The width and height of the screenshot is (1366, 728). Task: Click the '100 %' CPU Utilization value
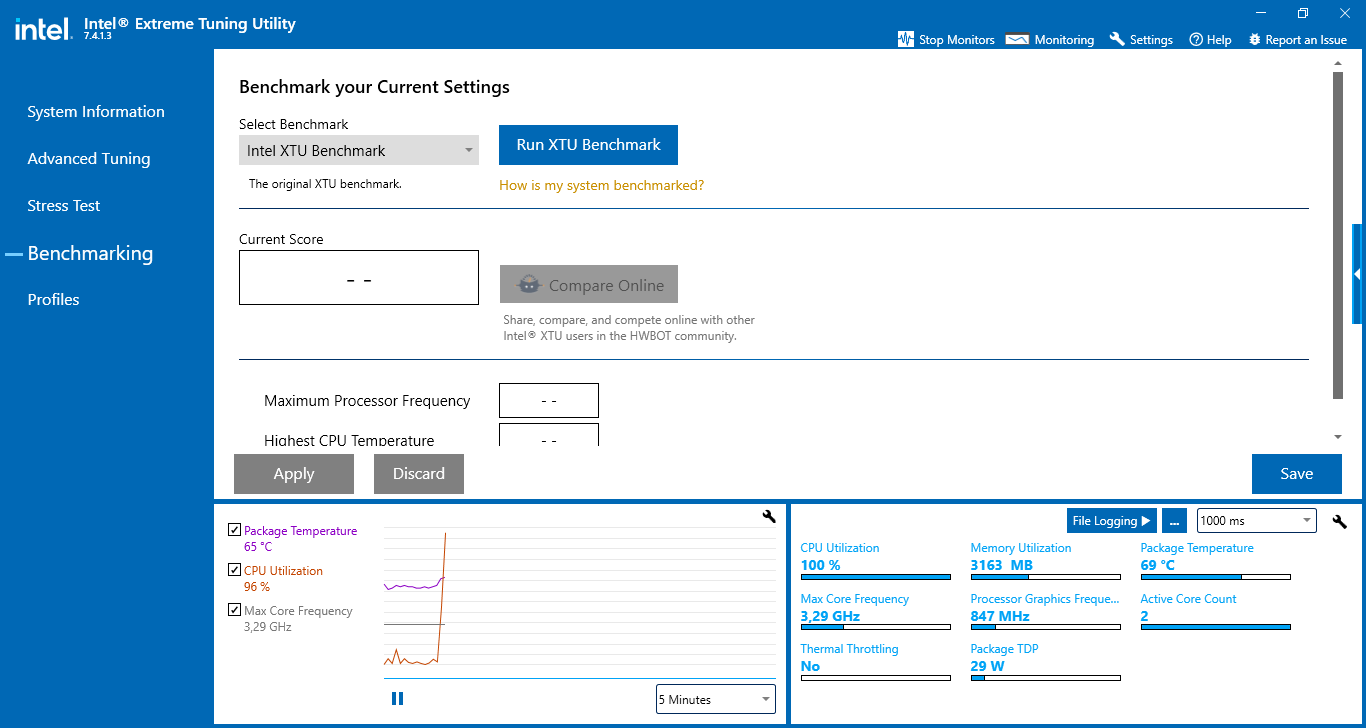821,565
